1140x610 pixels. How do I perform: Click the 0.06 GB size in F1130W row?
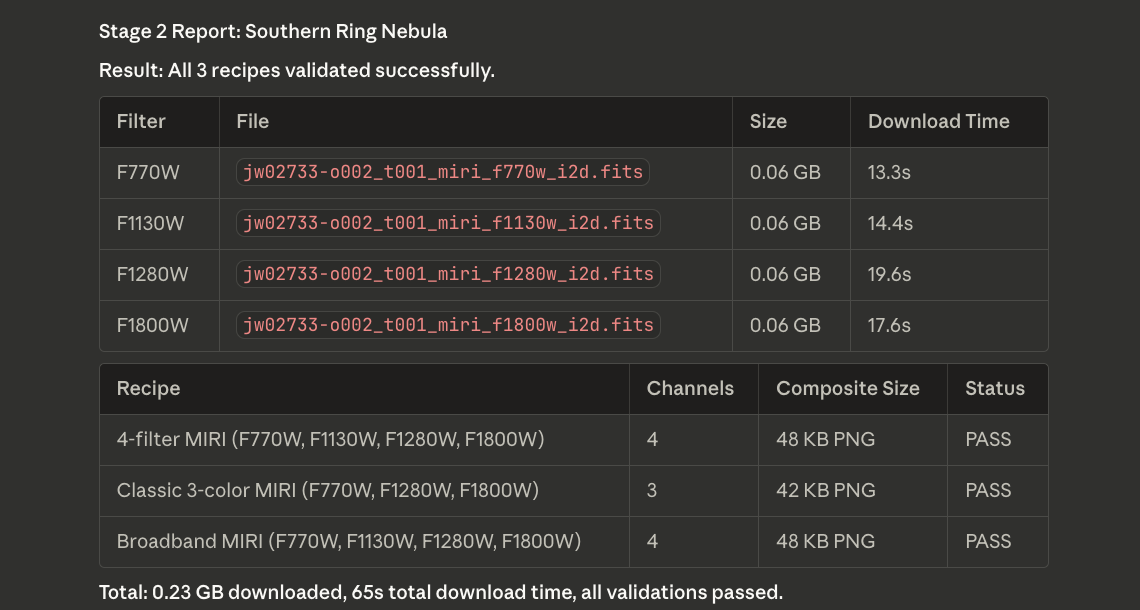[785, 223]
